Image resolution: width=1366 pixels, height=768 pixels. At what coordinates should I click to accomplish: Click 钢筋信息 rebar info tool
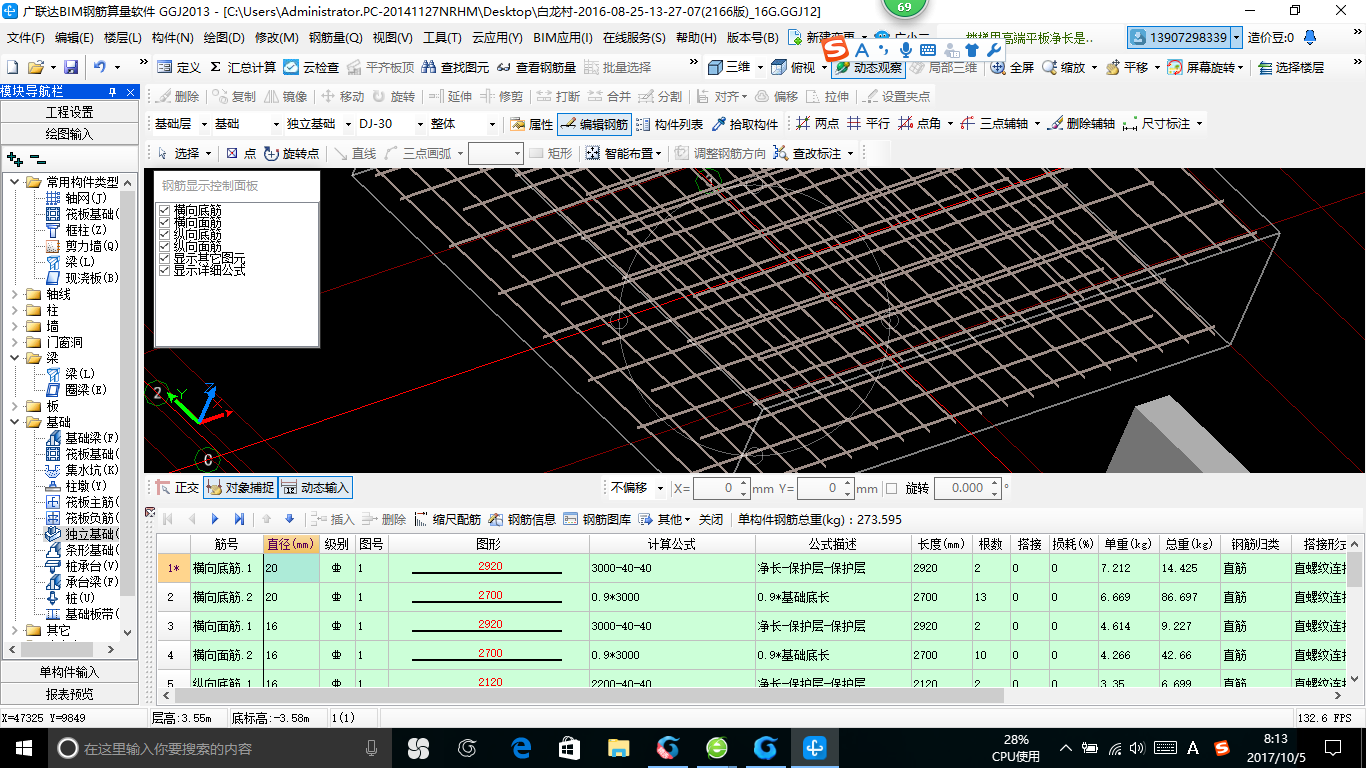[x=522, y=519]
